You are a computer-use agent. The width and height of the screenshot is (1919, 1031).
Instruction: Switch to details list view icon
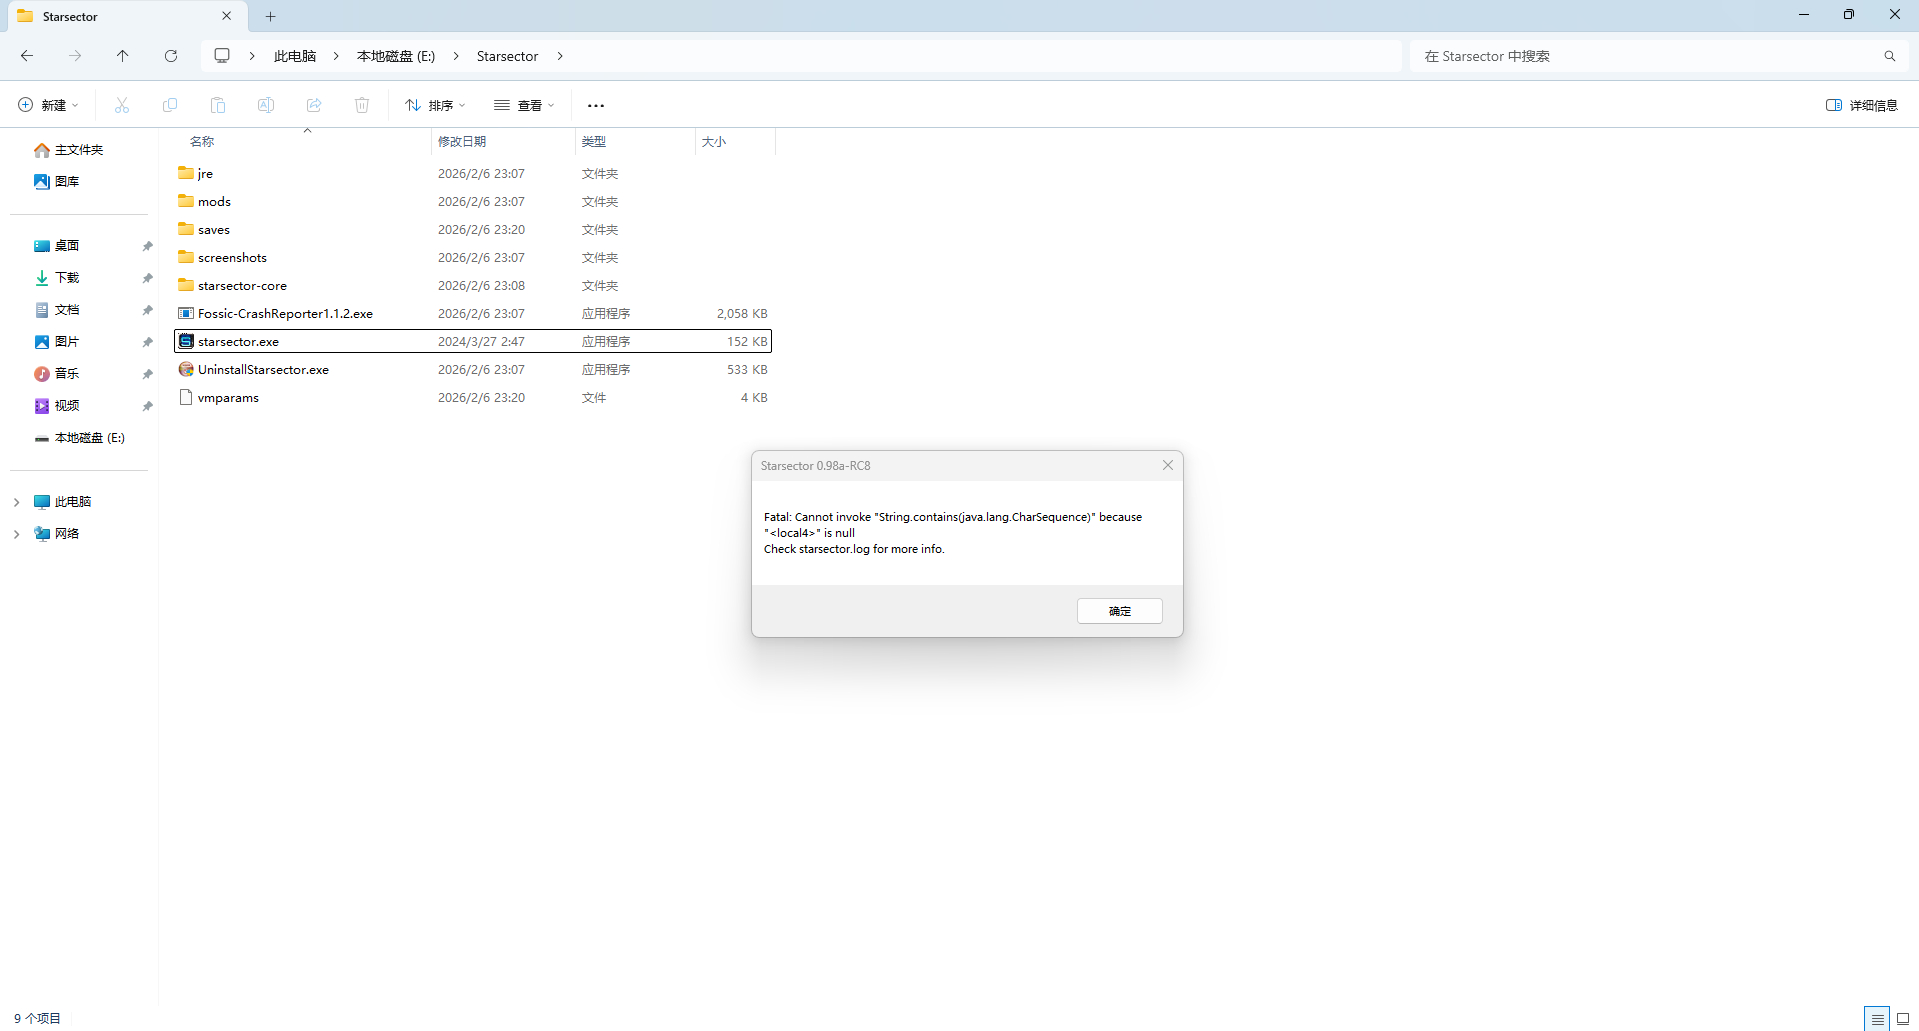point(1877,1019)
